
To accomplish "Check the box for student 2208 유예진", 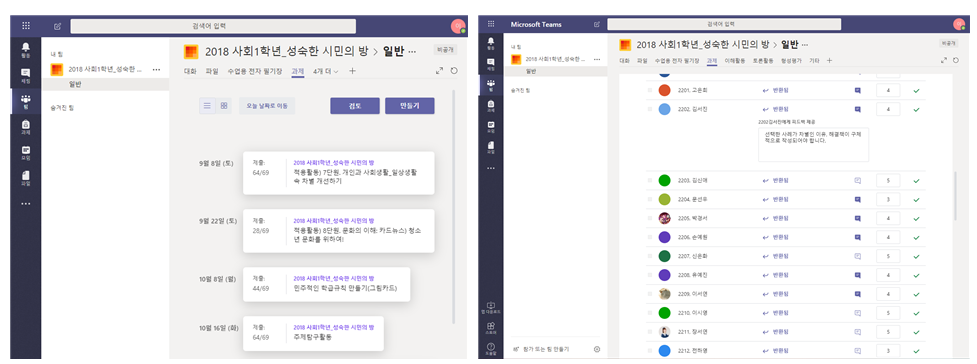I will click(650, 275).
